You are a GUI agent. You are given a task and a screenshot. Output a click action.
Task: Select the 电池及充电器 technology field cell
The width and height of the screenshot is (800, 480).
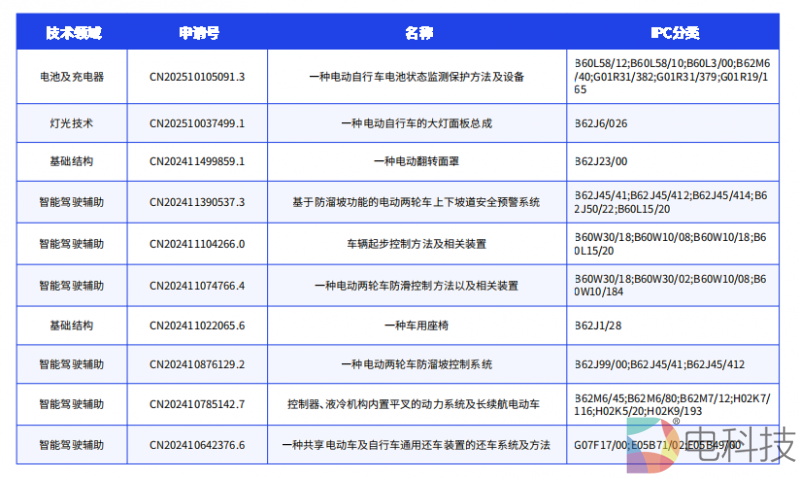71,76
